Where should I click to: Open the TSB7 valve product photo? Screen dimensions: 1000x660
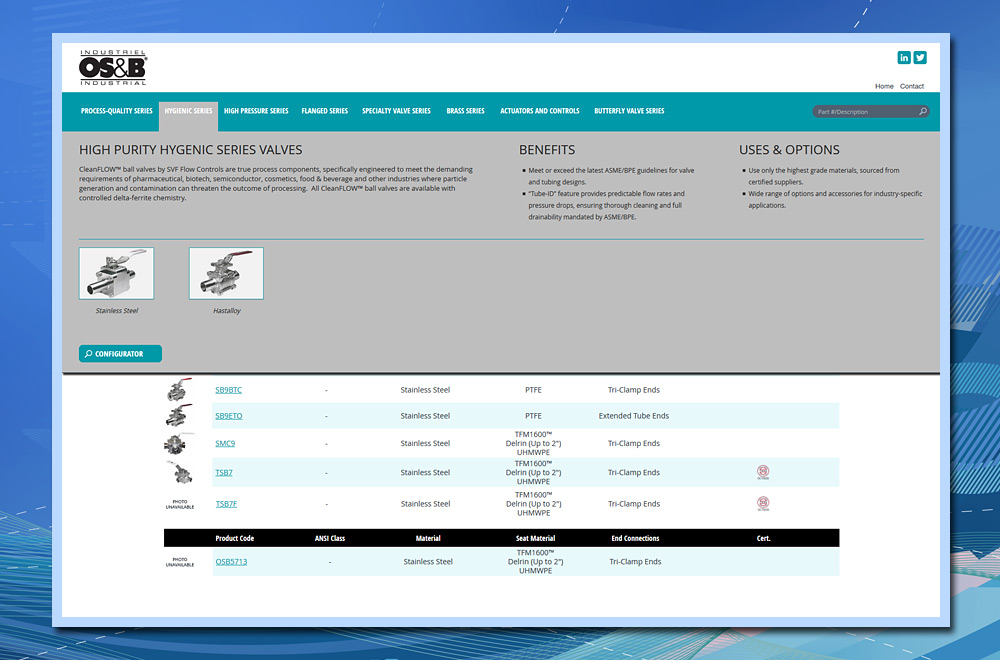[179, 472]
